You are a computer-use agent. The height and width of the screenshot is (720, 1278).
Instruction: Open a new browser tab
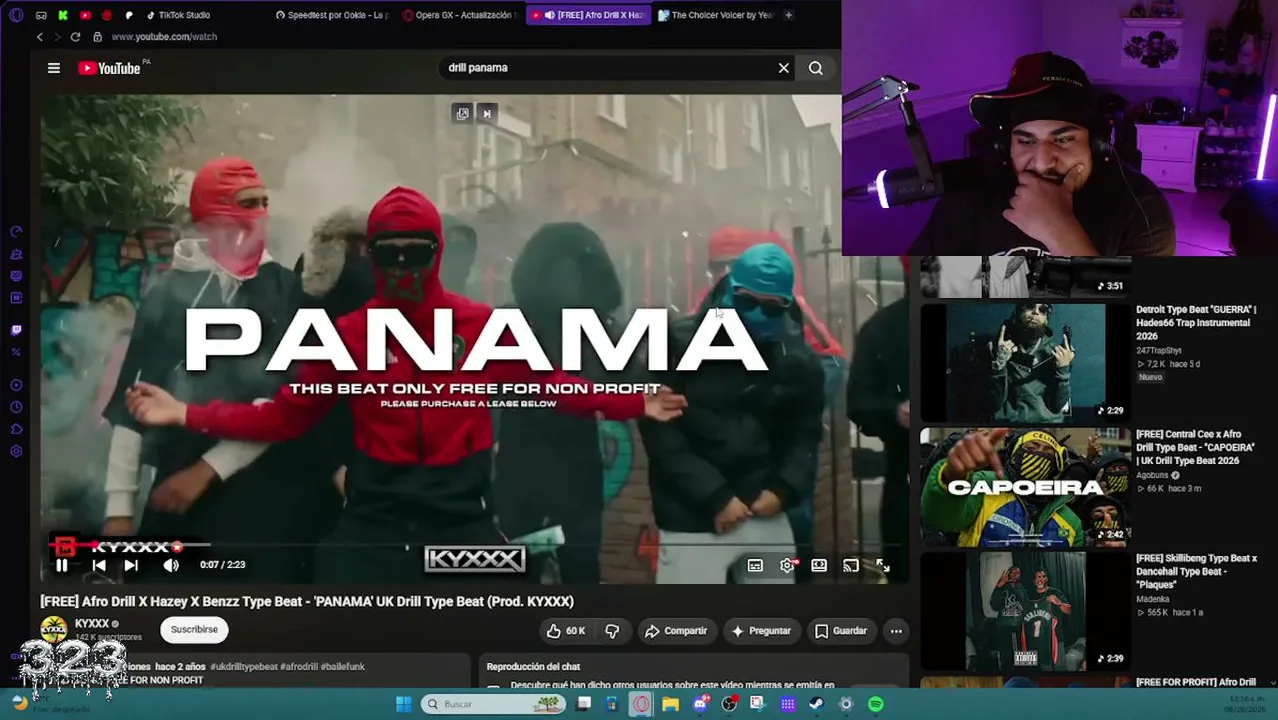tap(788, 15)
